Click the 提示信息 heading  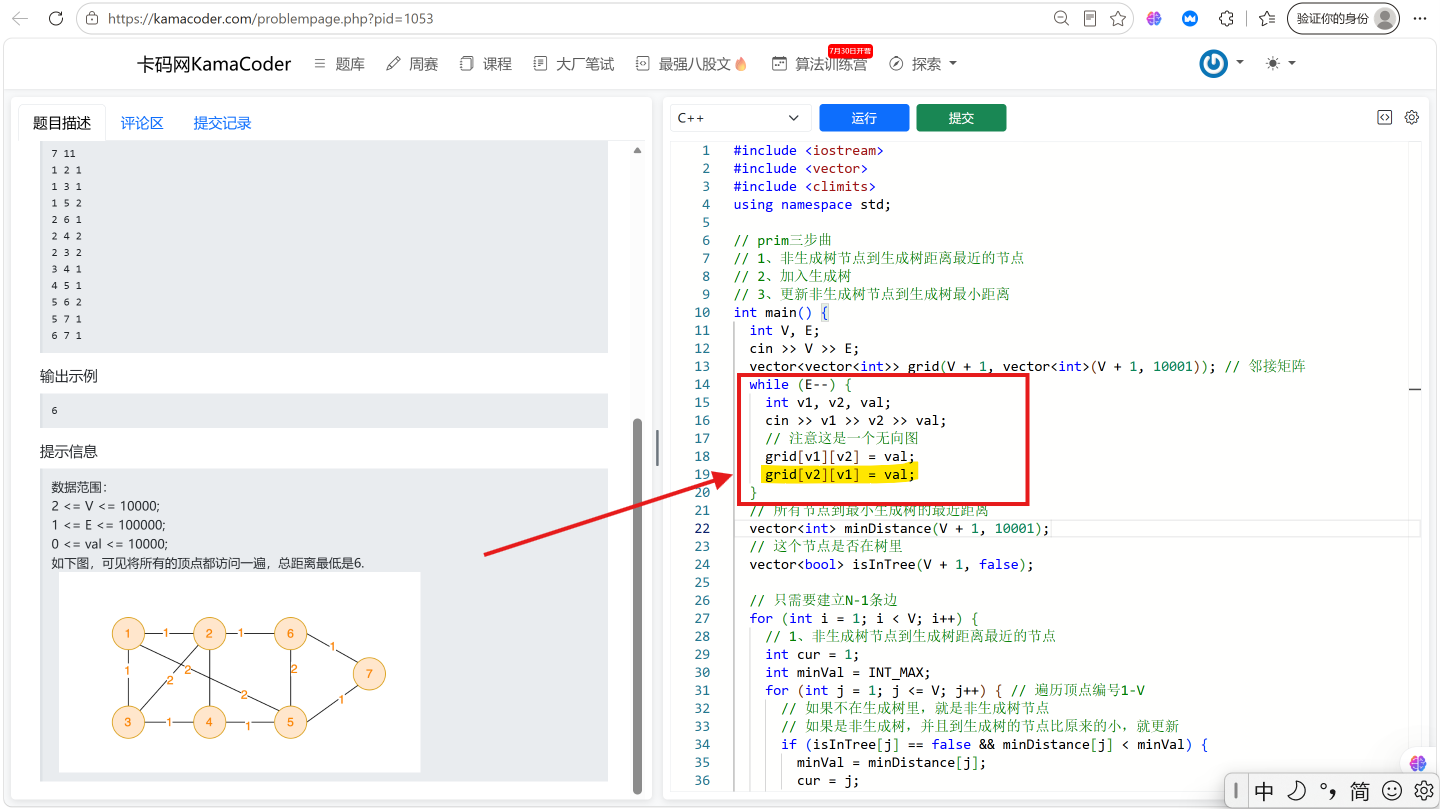point(69,451)
